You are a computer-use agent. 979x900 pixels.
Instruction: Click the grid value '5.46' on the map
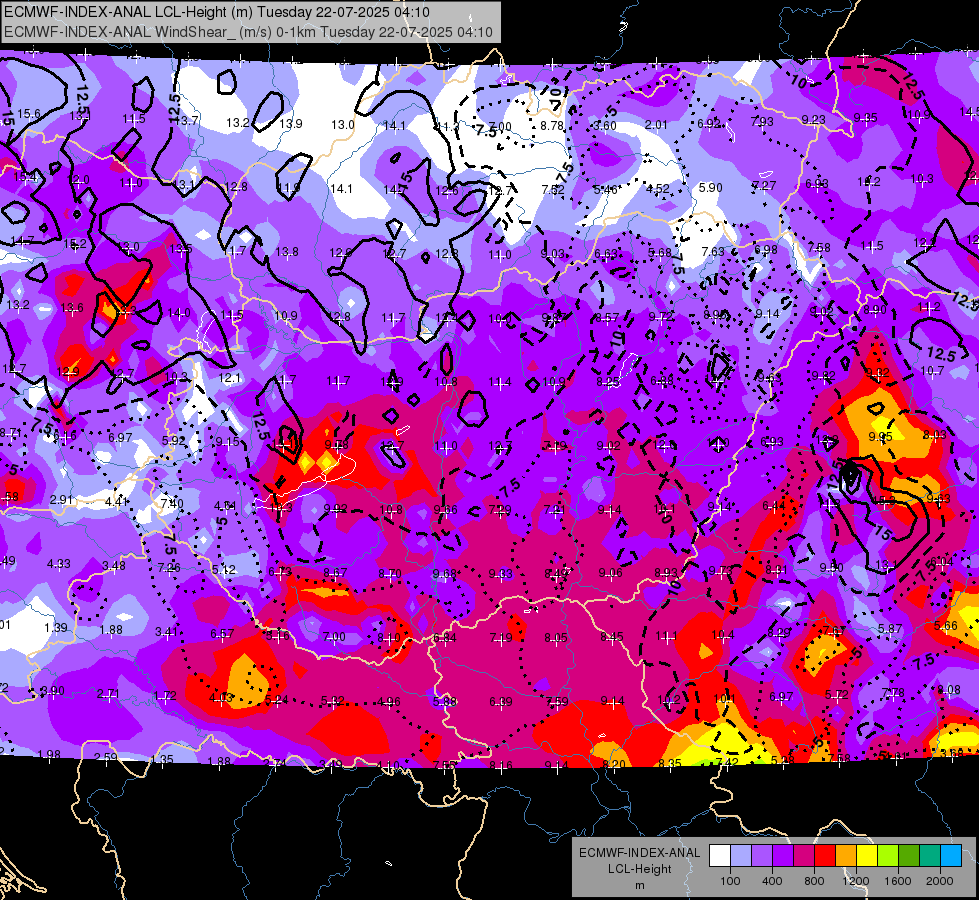point(606,189)
